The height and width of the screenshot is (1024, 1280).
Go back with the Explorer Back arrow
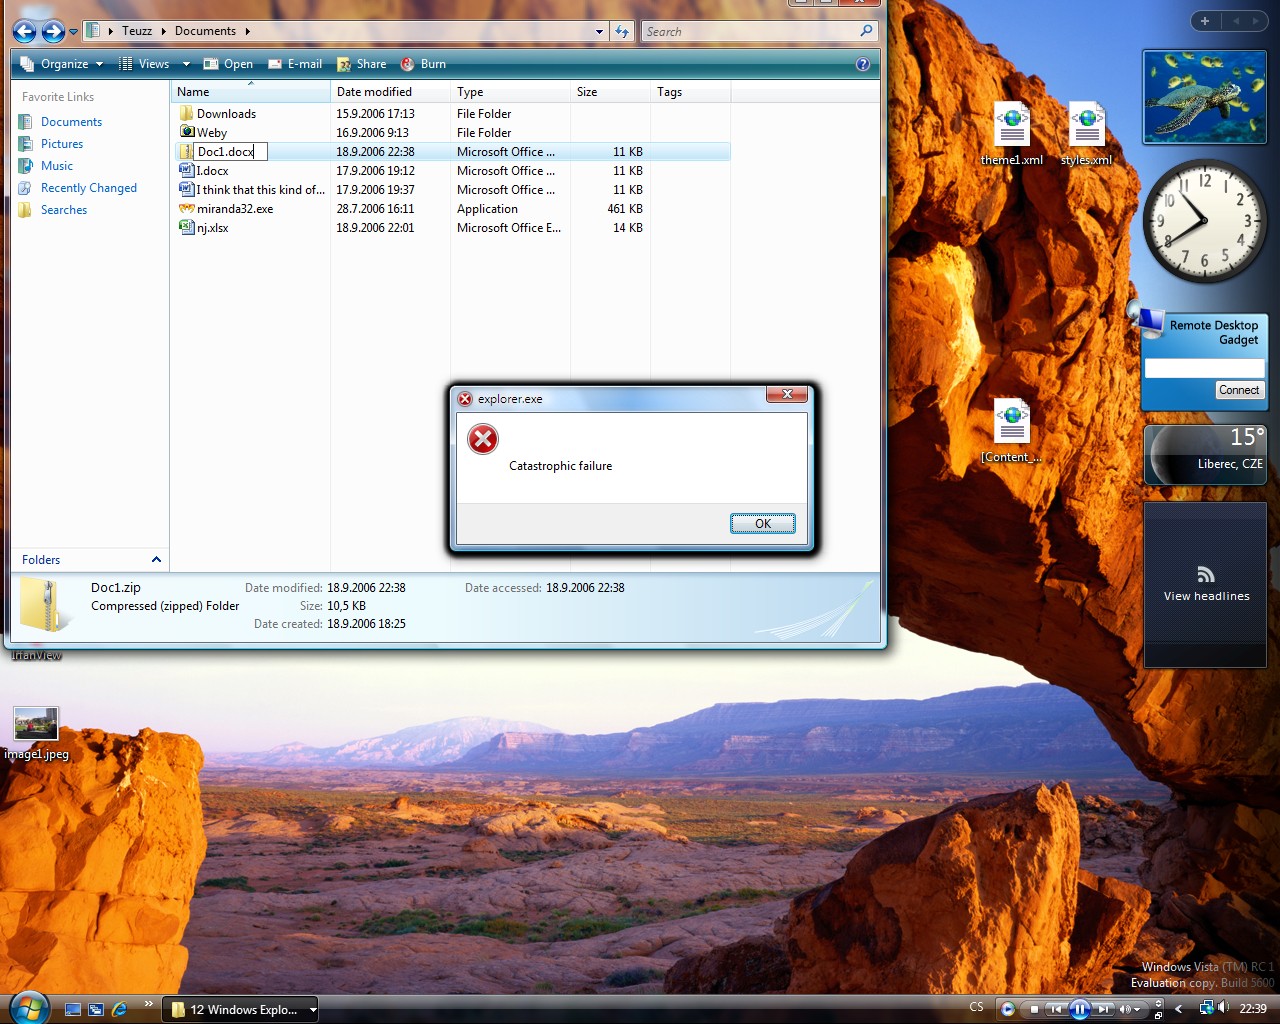pyautogui.click(x=24, y=32)
